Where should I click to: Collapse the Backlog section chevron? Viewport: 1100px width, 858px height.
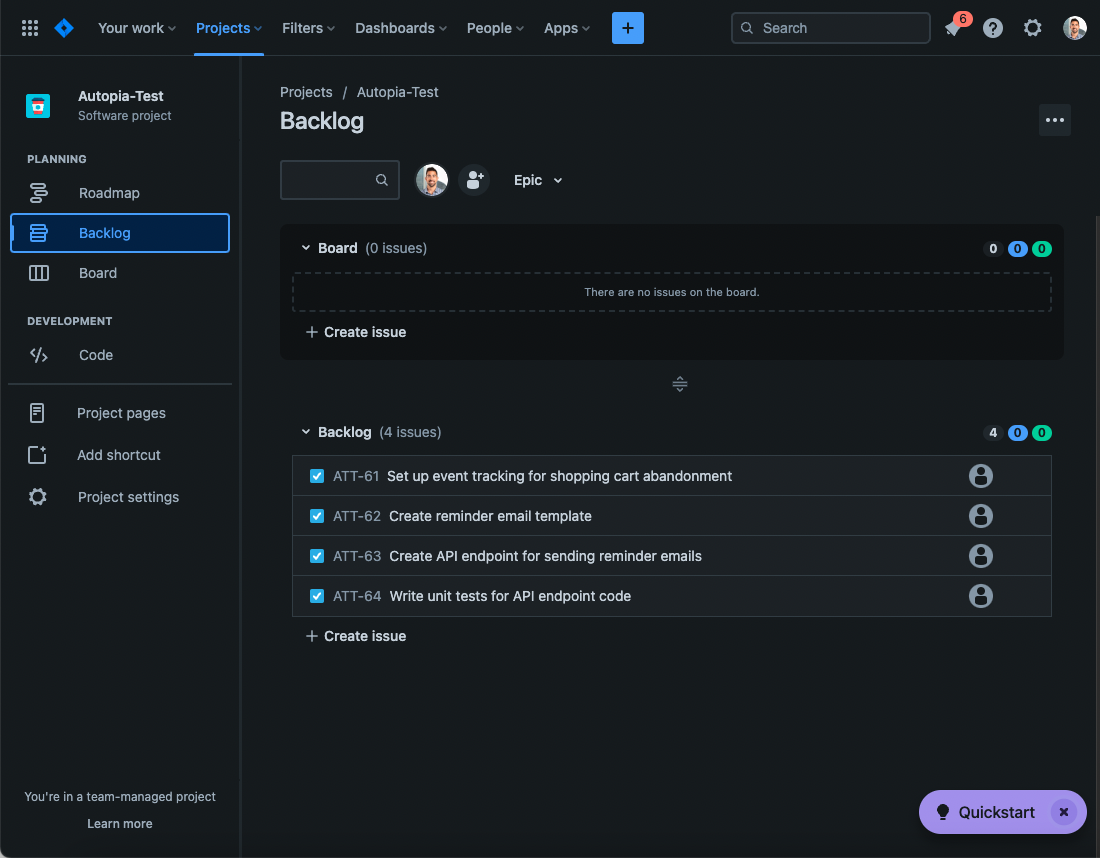coord(306,431)
